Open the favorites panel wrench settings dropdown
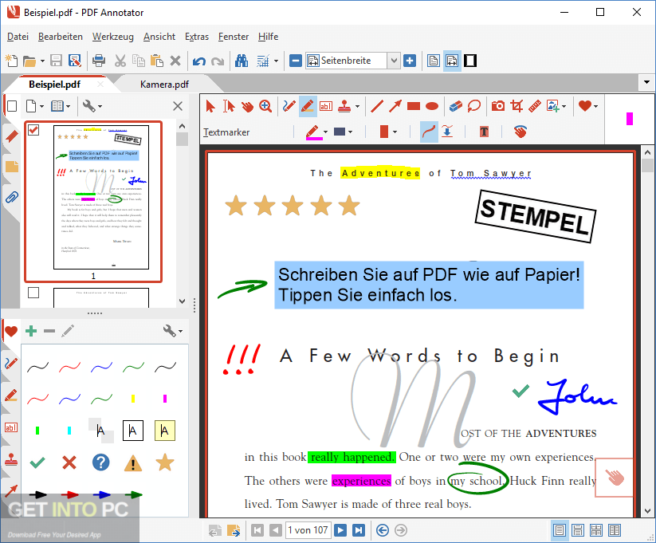Screen dimensions: 656x543 (x=172, y=331)
